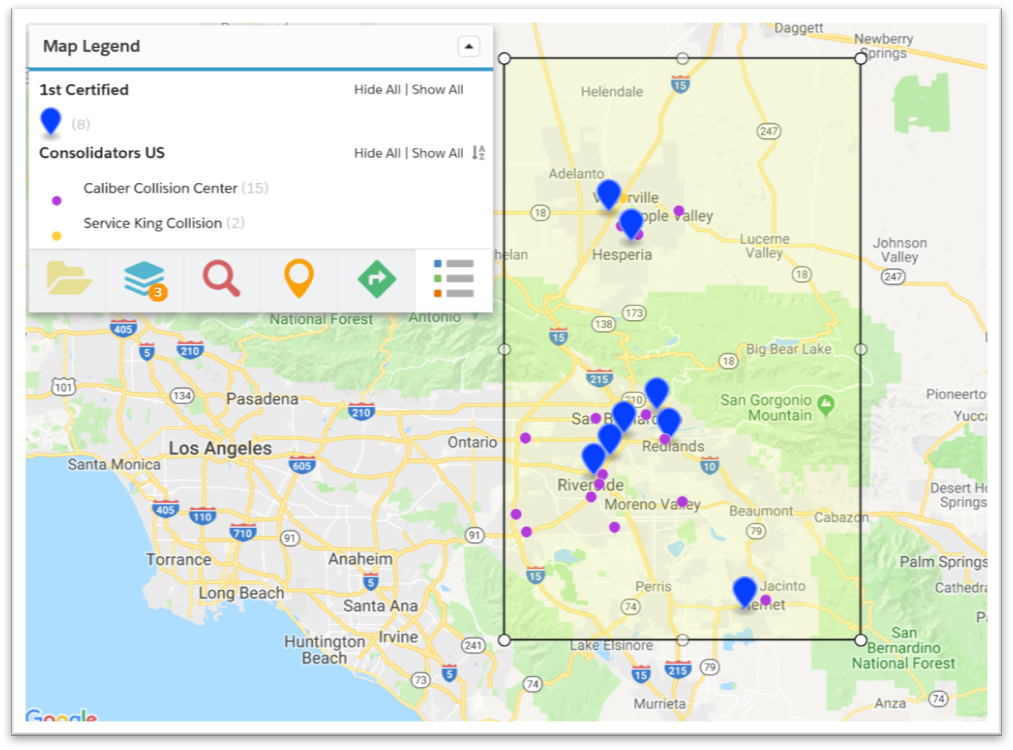Collapse the Map Legend panel arrow

click(x=468, y=46)
